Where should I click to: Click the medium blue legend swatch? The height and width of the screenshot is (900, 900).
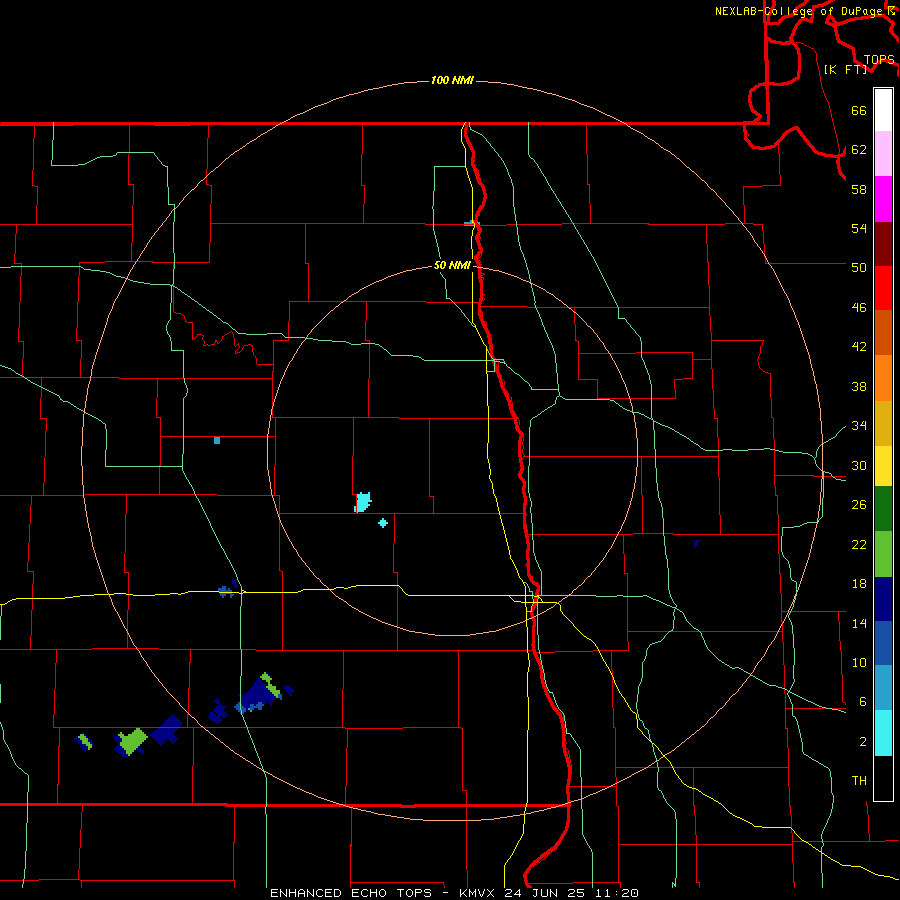[x=883, y=643]
